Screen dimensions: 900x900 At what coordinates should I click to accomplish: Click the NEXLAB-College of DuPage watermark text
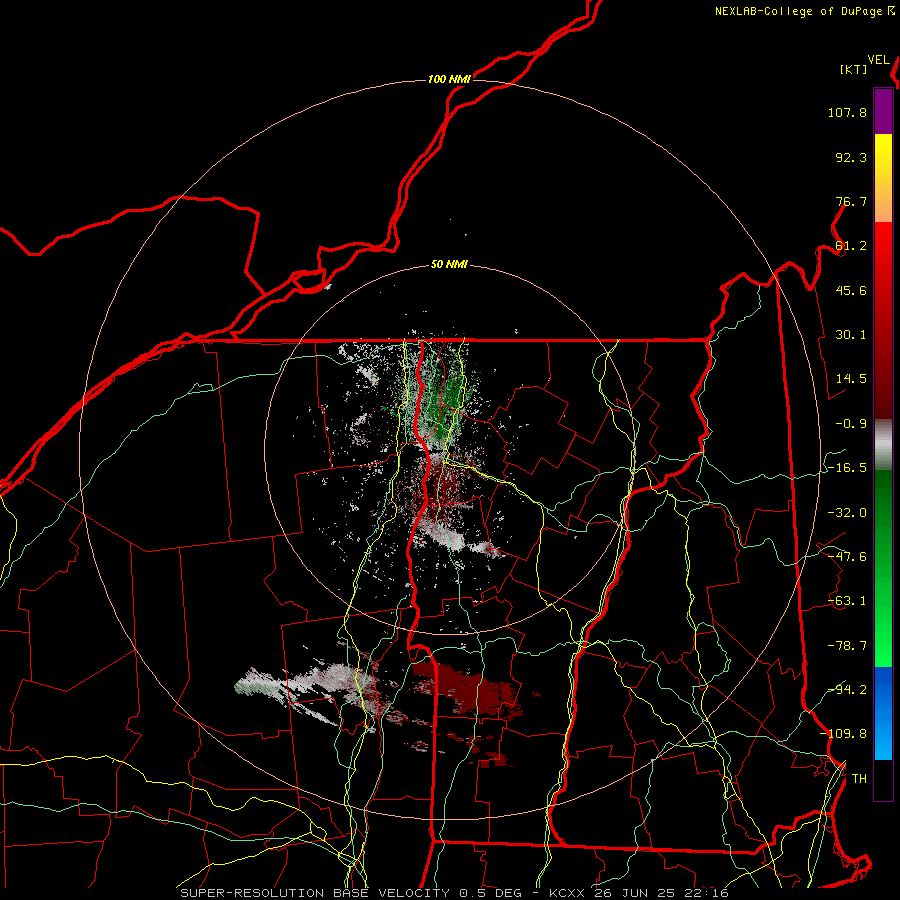(x=804, y=11)
